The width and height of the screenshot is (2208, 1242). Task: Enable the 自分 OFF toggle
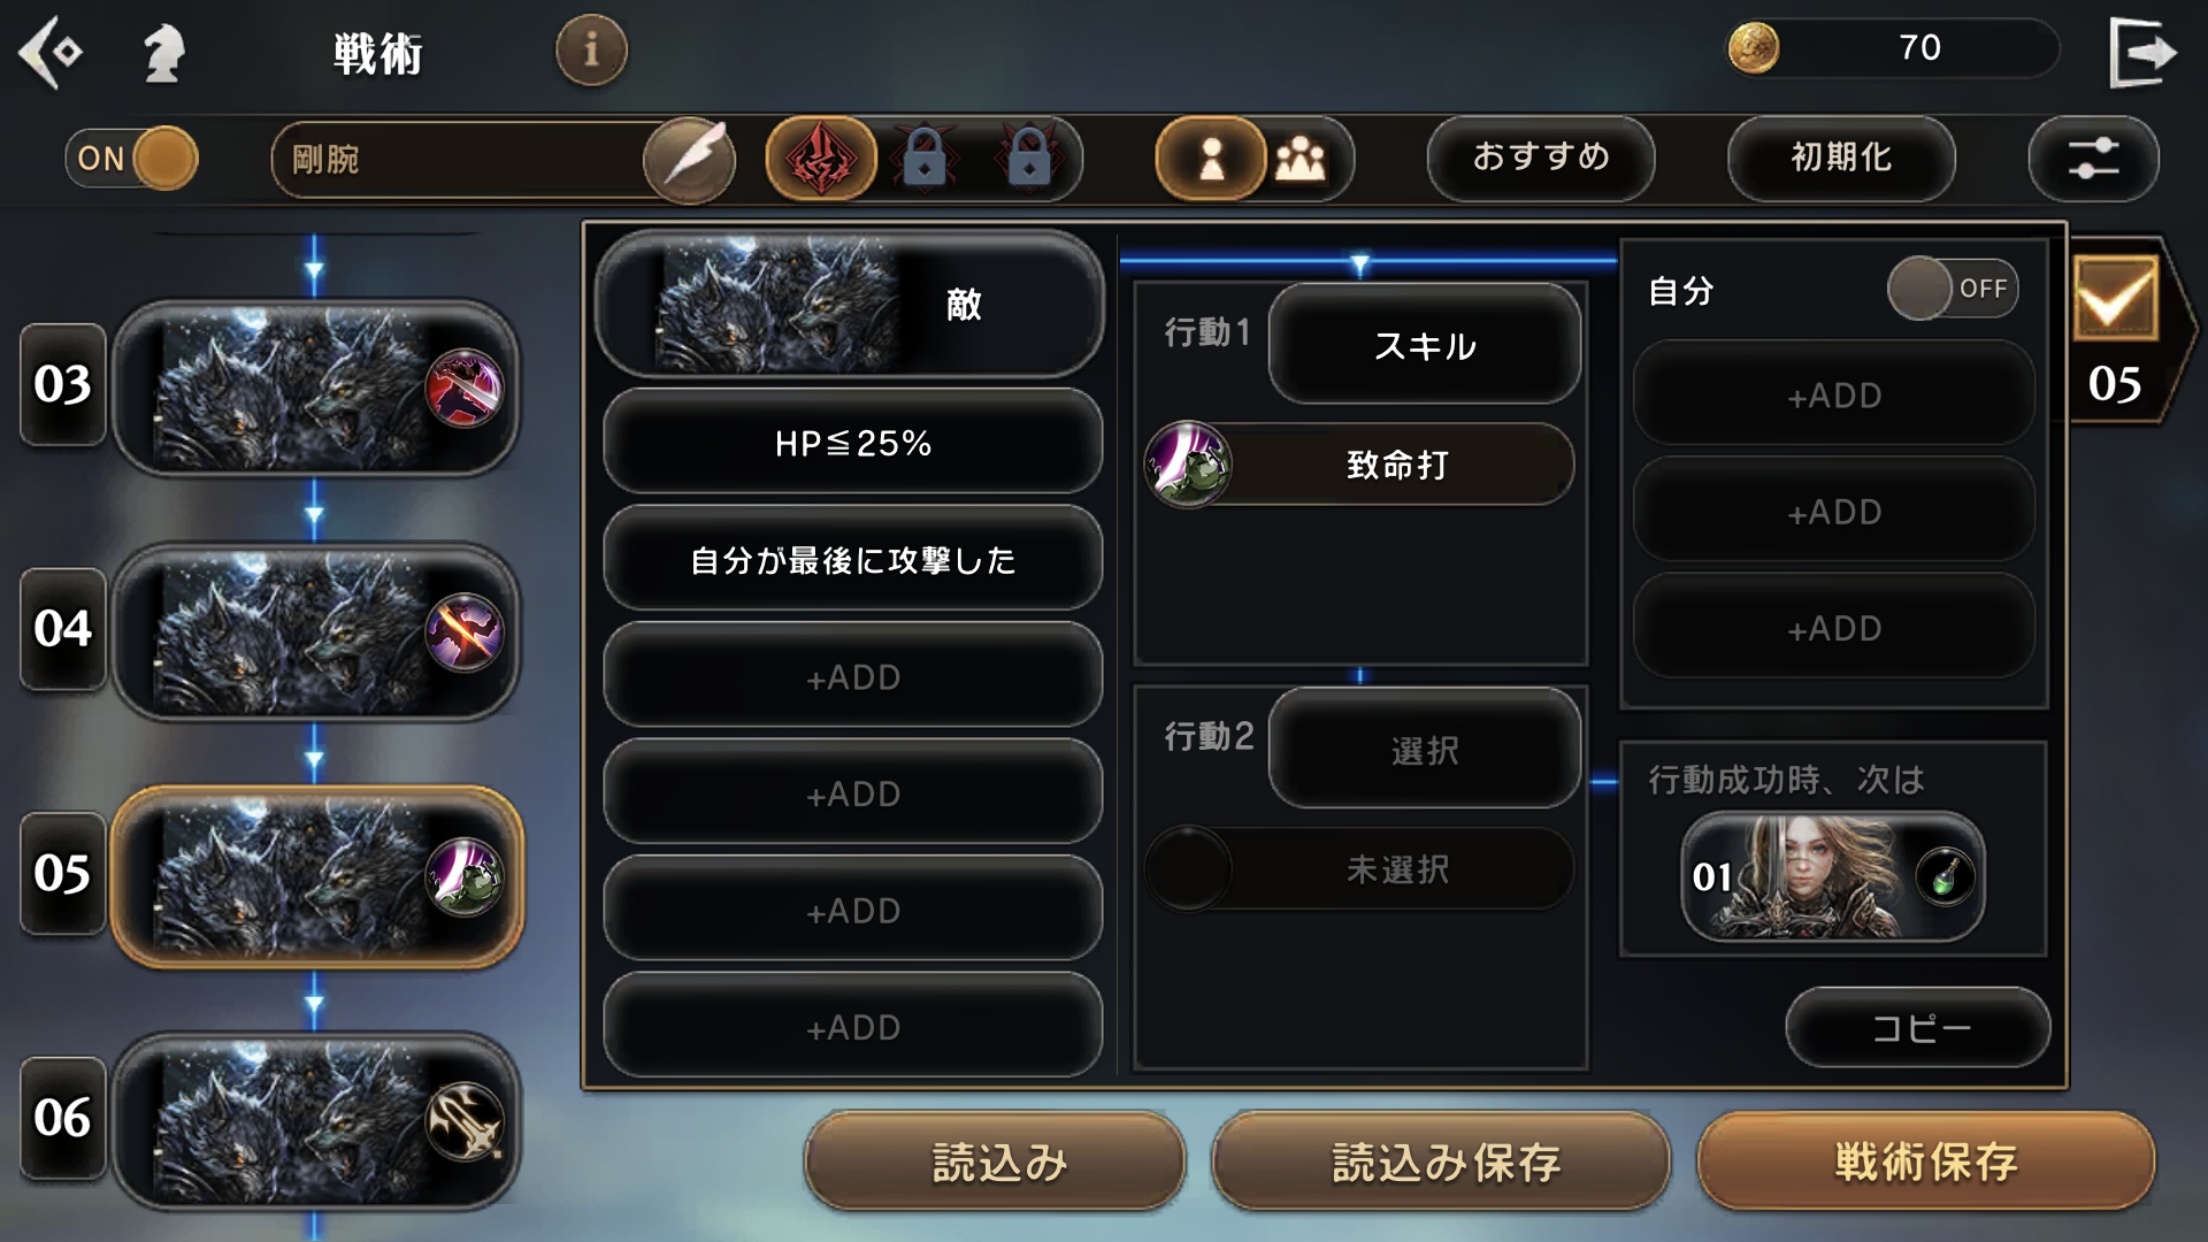tap(1952, 289)
